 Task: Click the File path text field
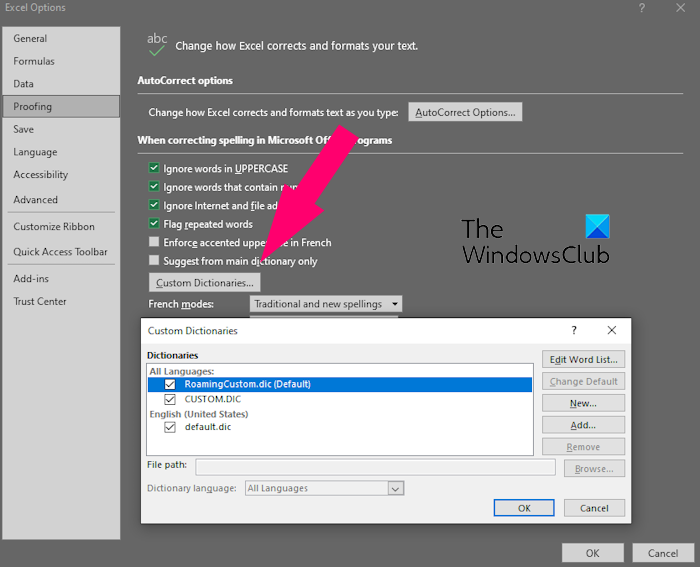coord(375,467)
